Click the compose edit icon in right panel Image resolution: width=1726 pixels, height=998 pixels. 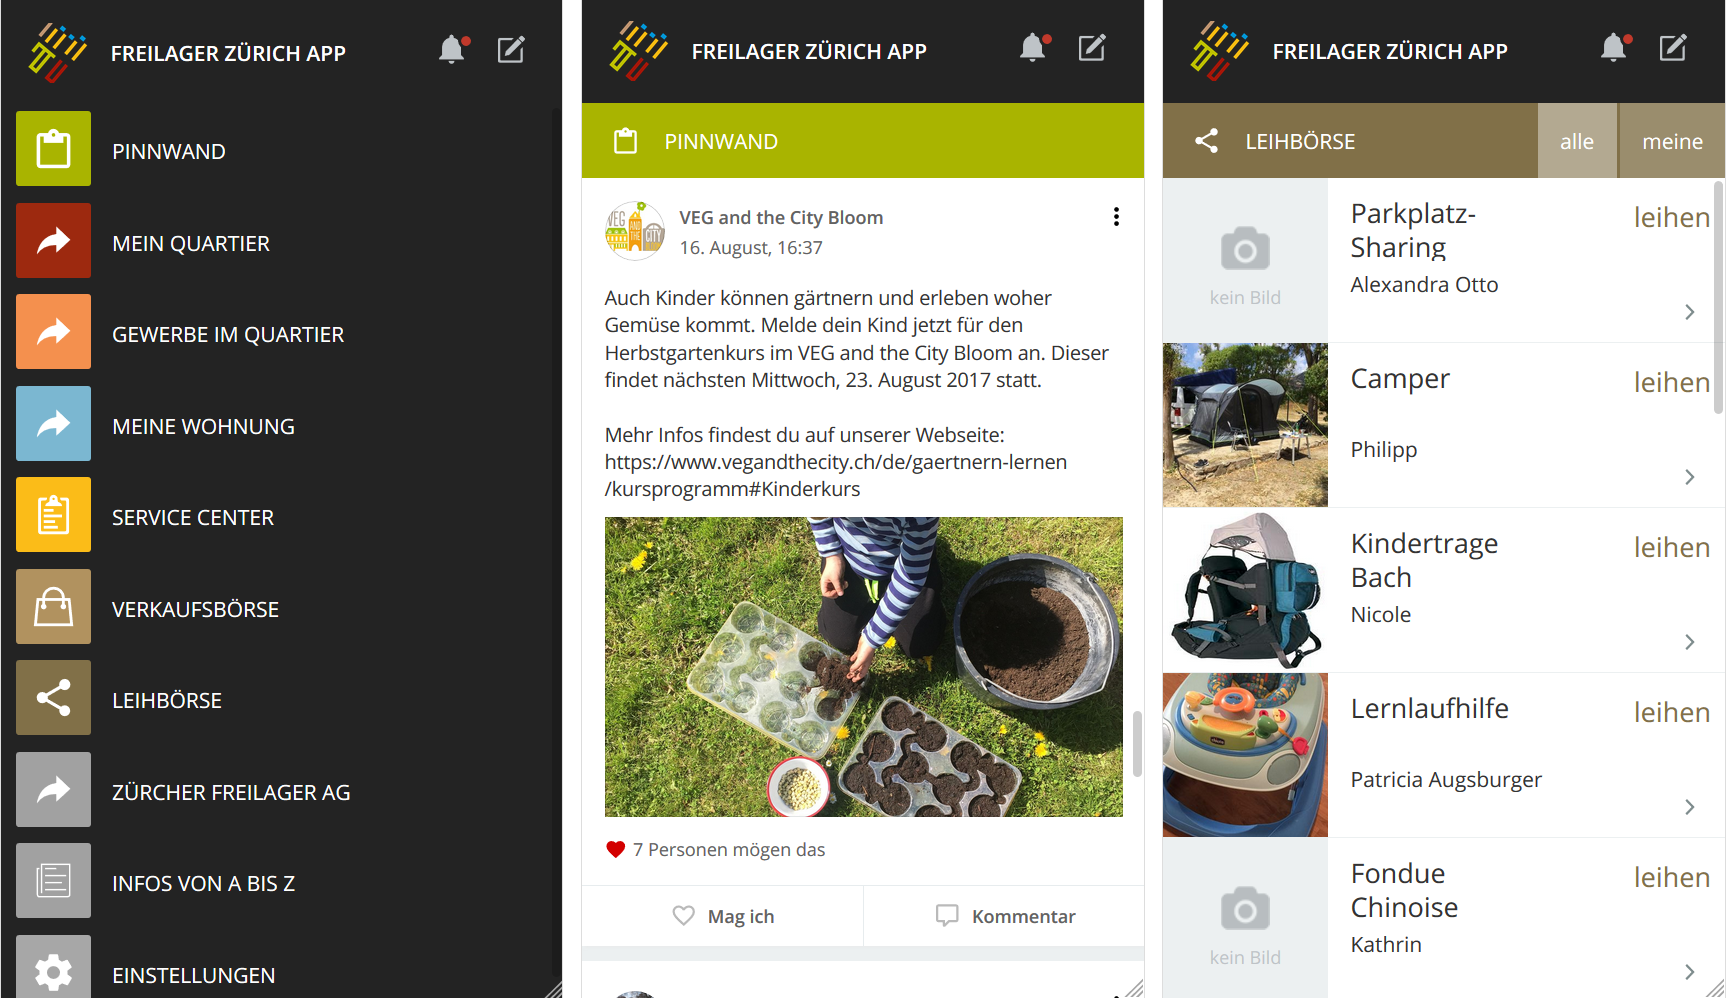tap(1673, 48)
